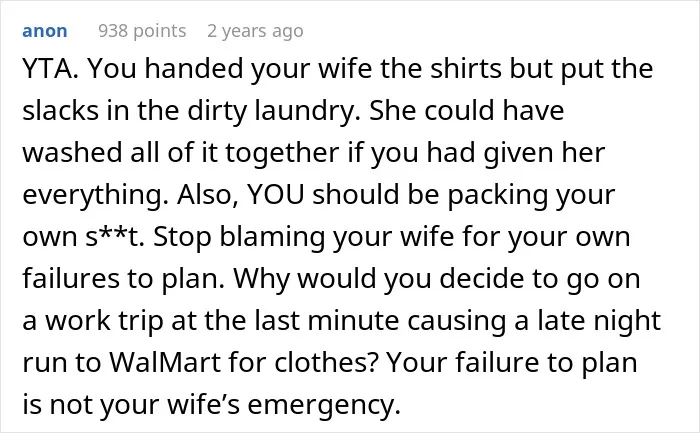Click the word slacks in second line
The image size is (700, 433).
tap(60, 110)
